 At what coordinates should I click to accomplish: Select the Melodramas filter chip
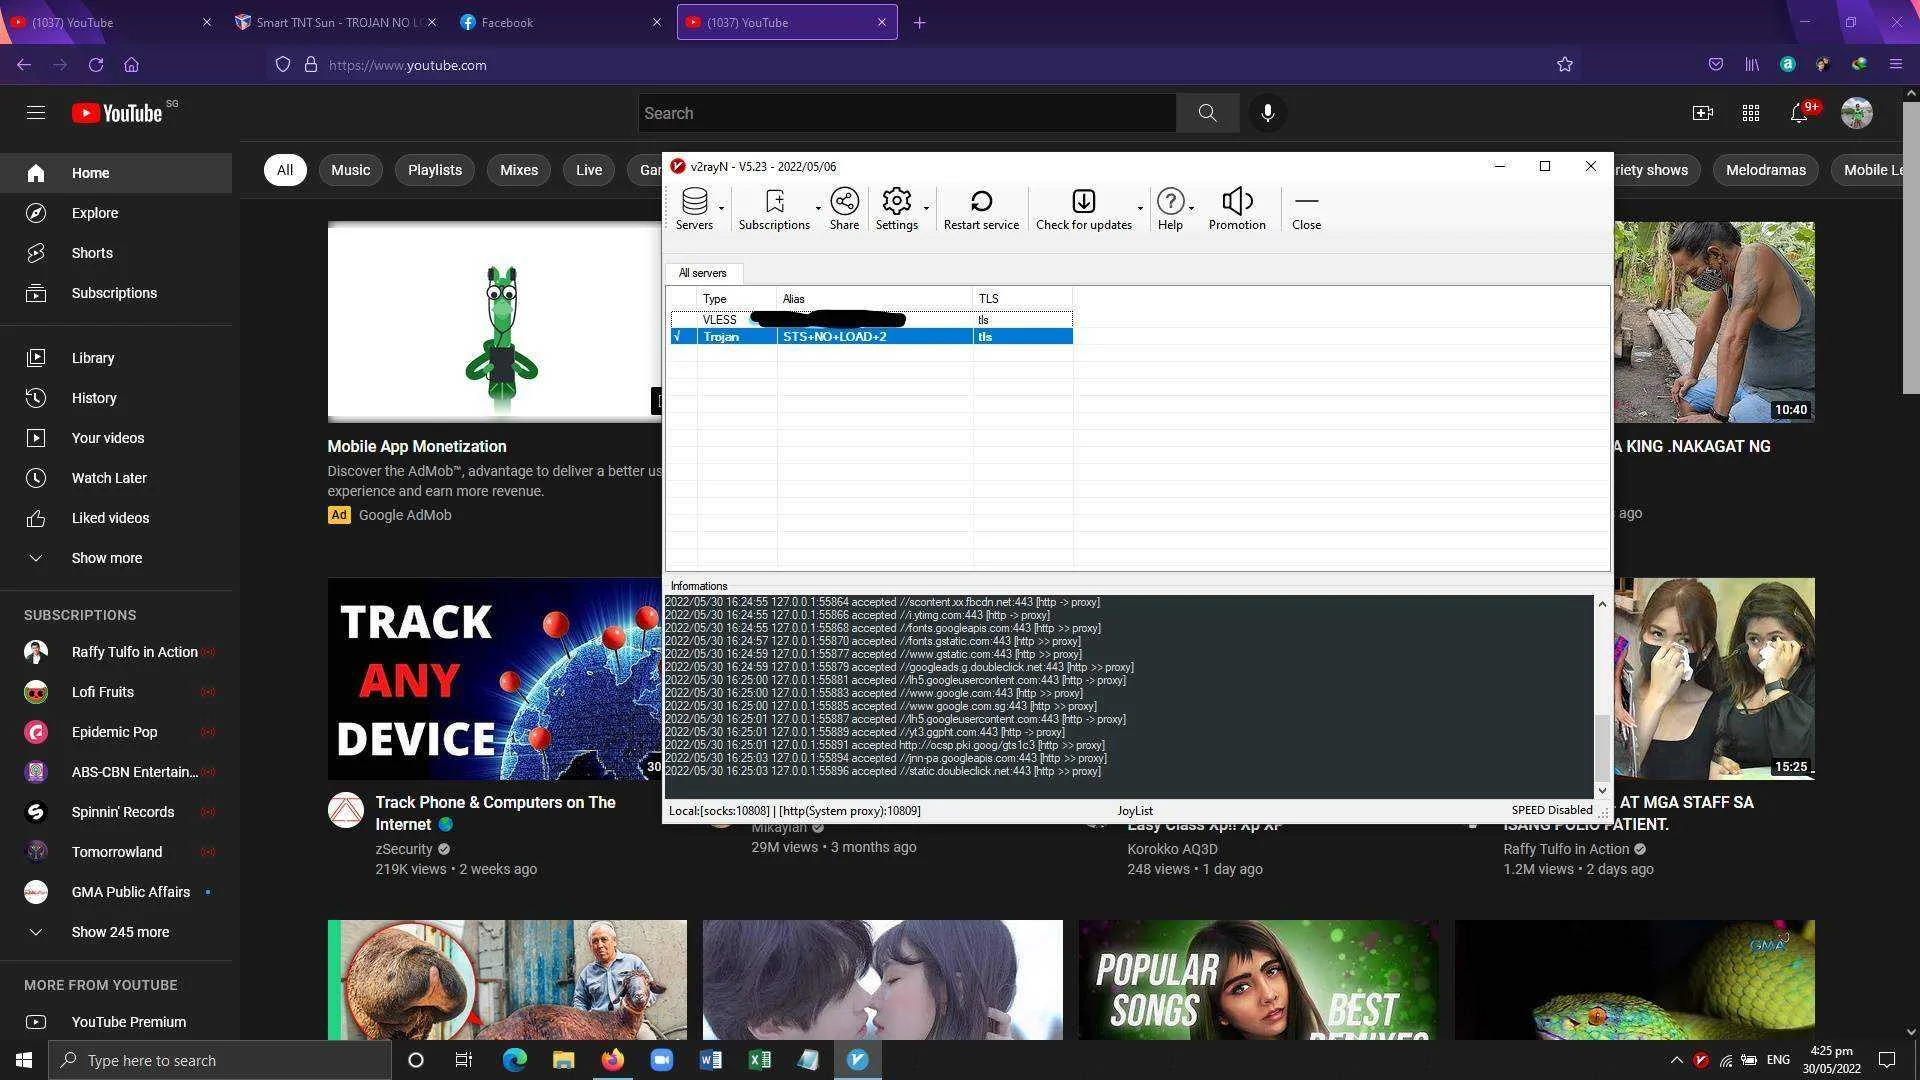[x=1765, y=170]
